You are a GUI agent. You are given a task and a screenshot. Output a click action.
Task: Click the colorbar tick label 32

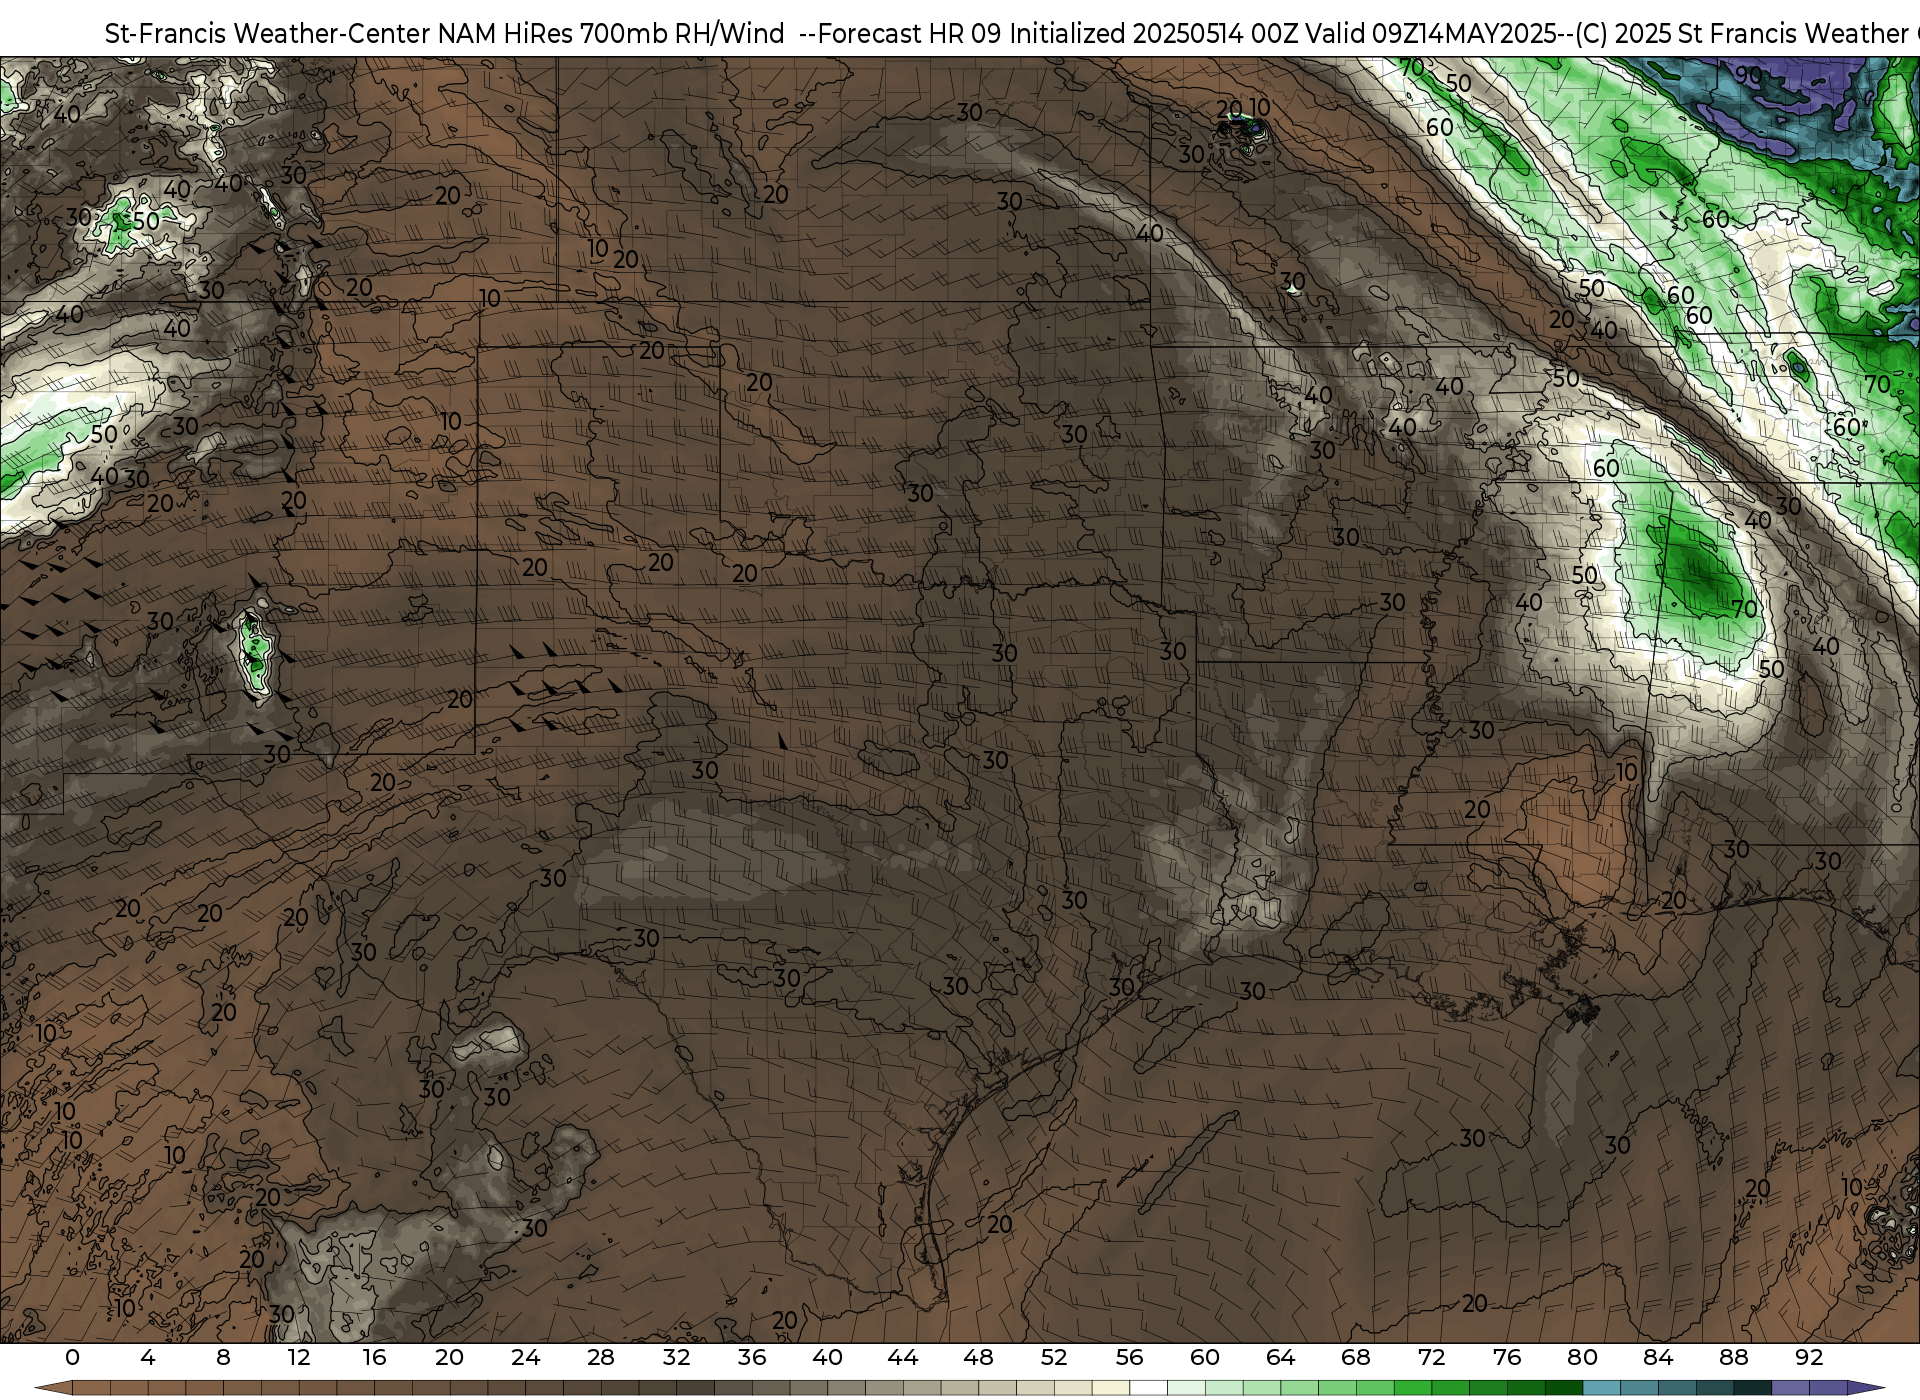[676, 1358]
